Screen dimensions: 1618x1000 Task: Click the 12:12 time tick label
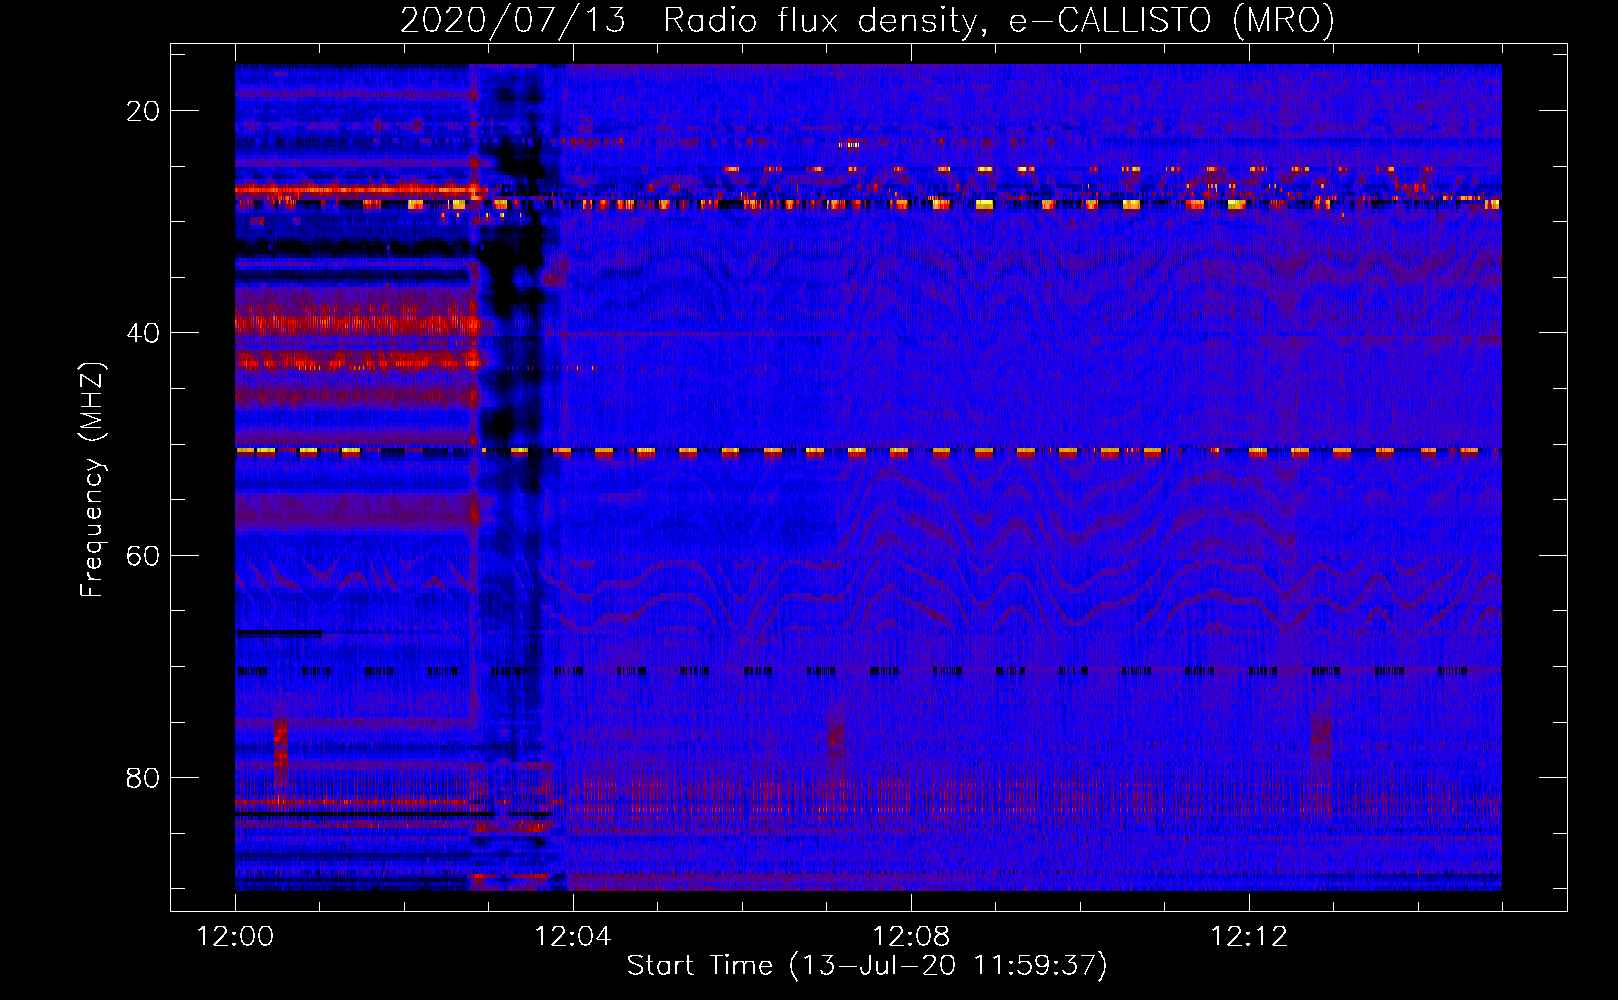coord(1249,937)
